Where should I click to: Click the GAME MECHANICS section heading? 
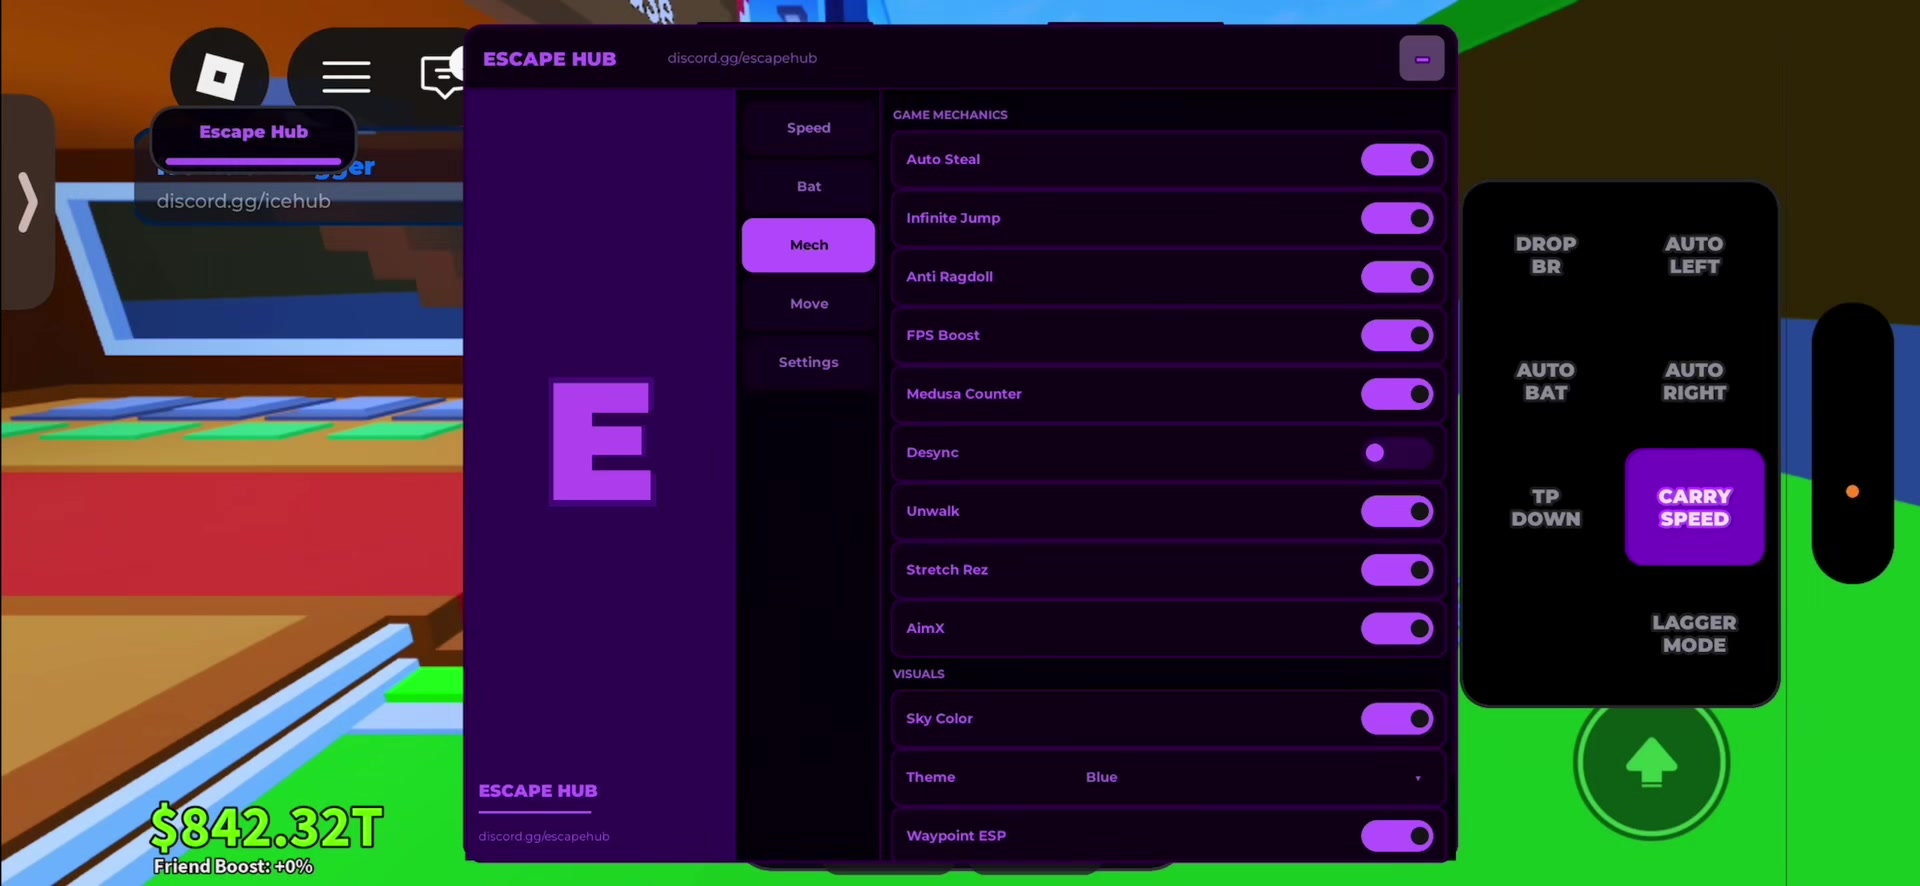[x=950, y=115]
